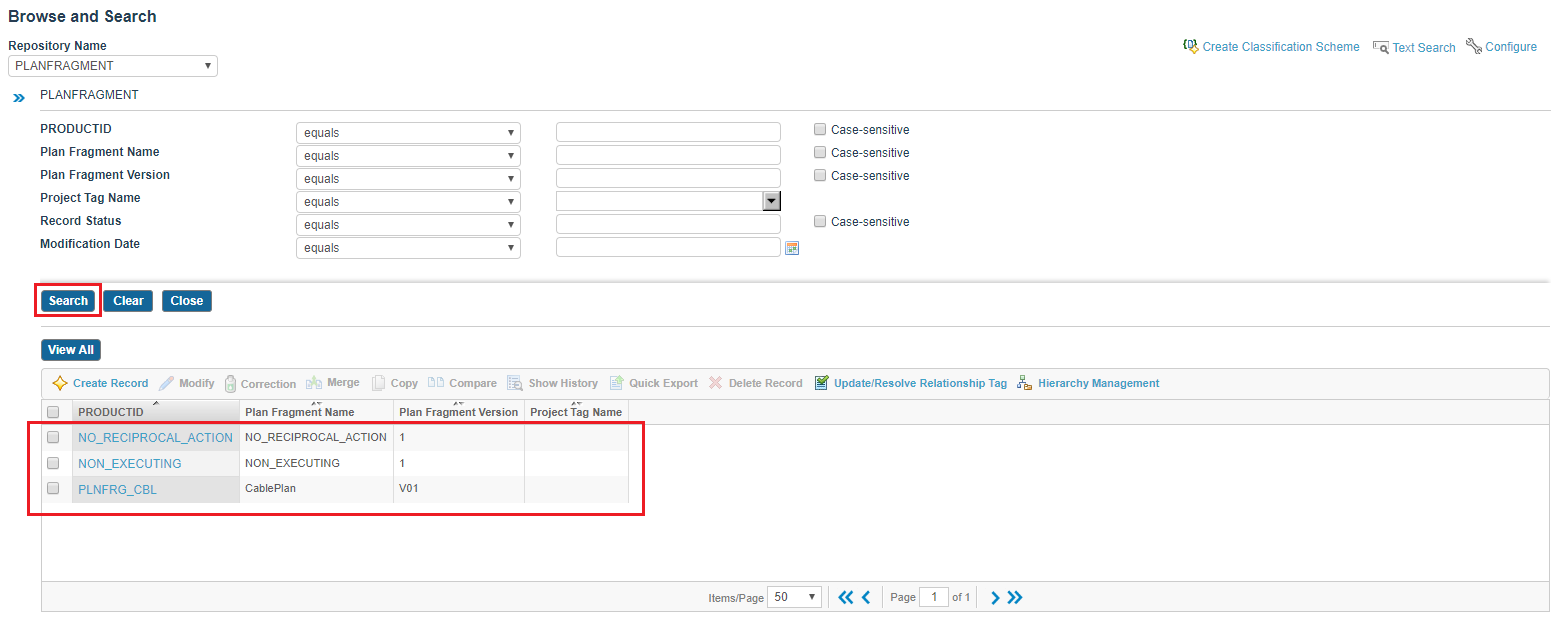
Task: Sort by Plan Fragment Version column header
Action: pos(459,412)
